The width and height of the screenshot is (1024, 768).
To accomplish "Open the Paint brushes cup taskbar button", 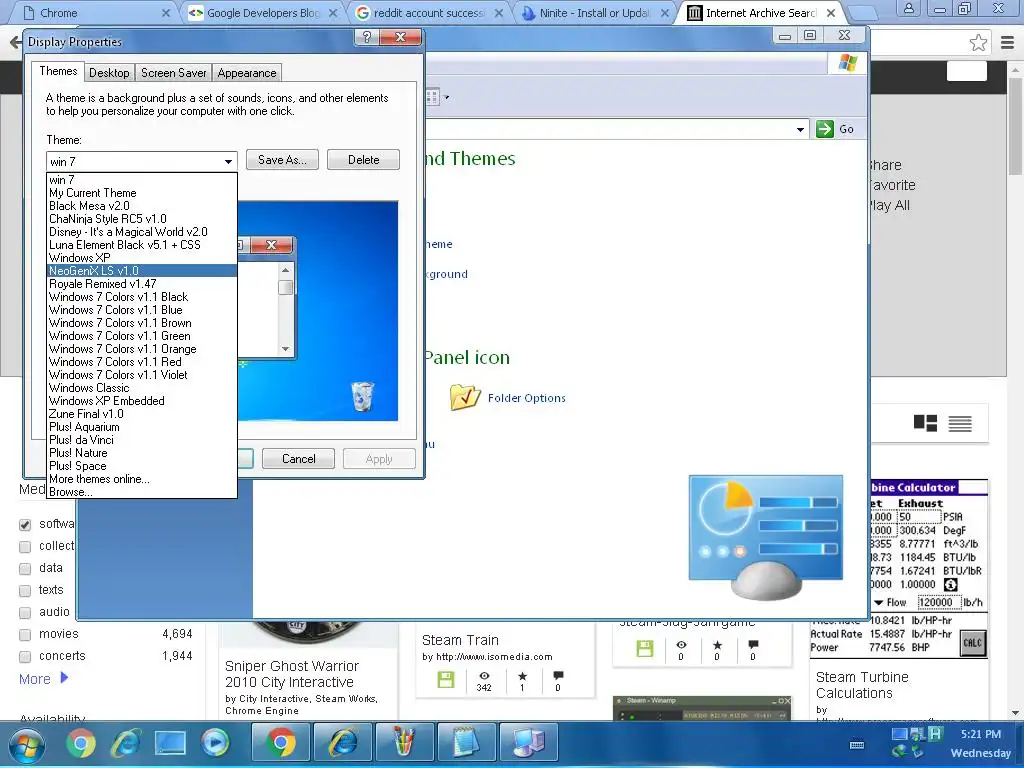I will point(405,743).
